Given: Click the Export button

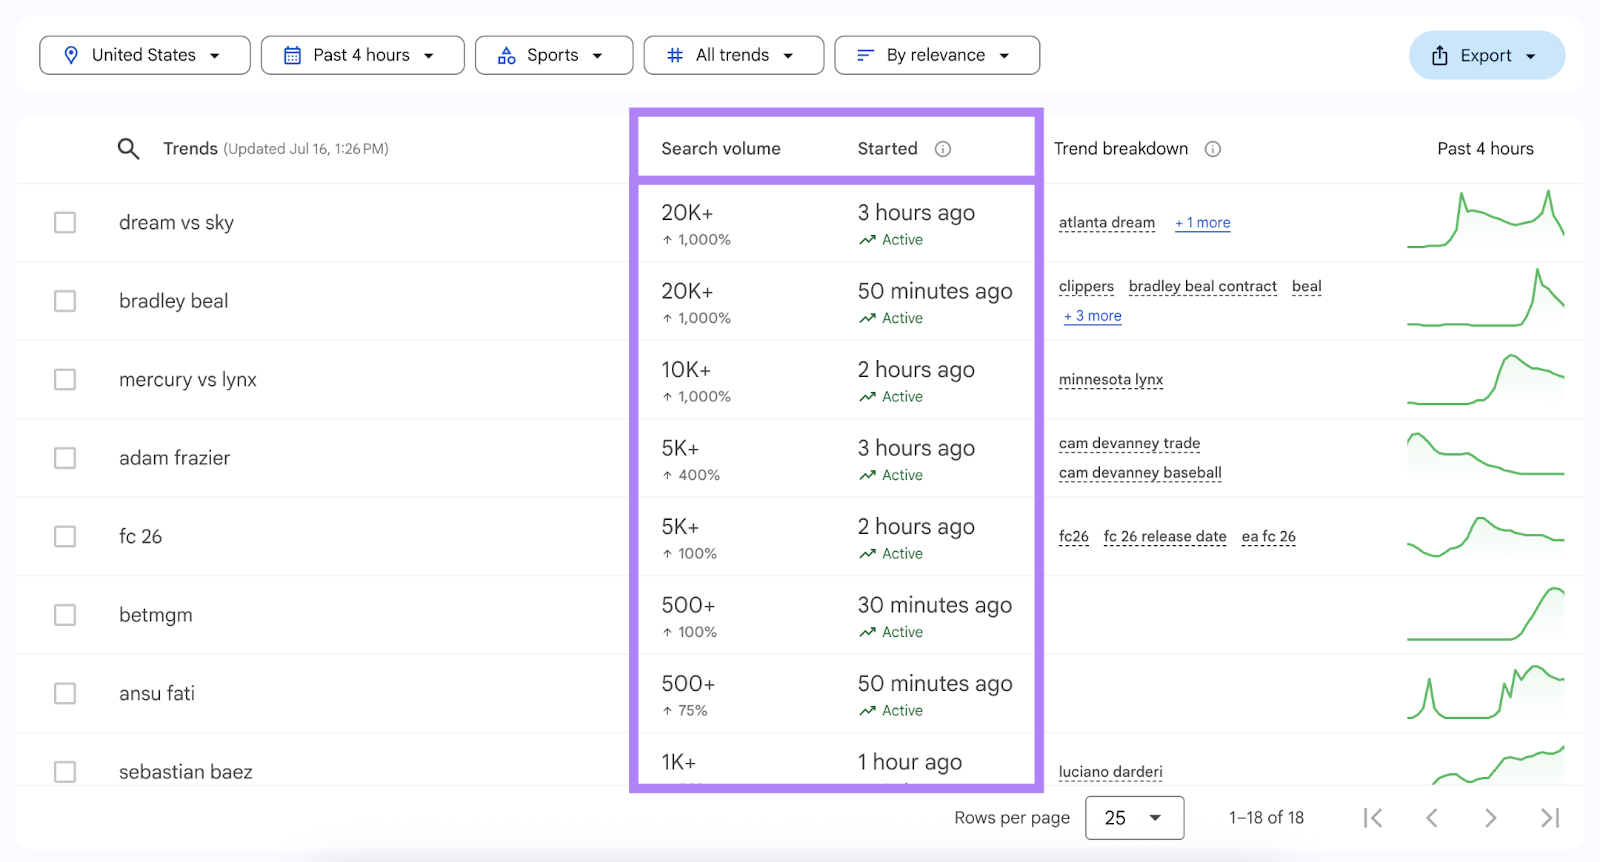Looking at the screenshot, I should click(1486, 56).
